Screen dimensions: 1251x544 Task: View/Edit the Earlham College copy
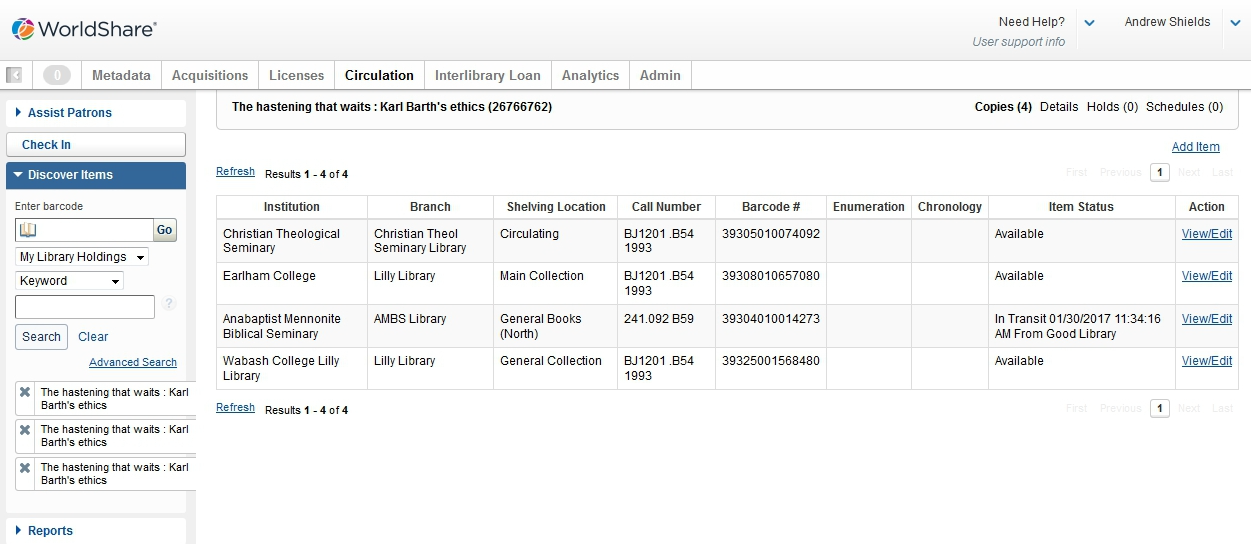point(1206,276)
